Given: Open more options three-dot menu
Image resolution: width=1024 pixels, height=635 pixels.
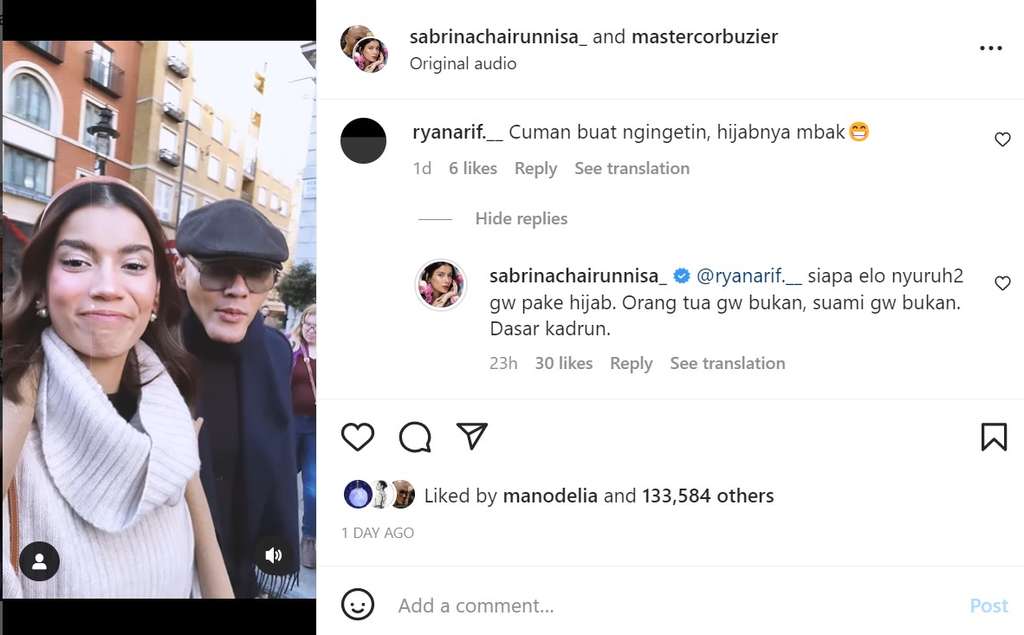Looking at the screenshot, I should [x=990, y=48].
